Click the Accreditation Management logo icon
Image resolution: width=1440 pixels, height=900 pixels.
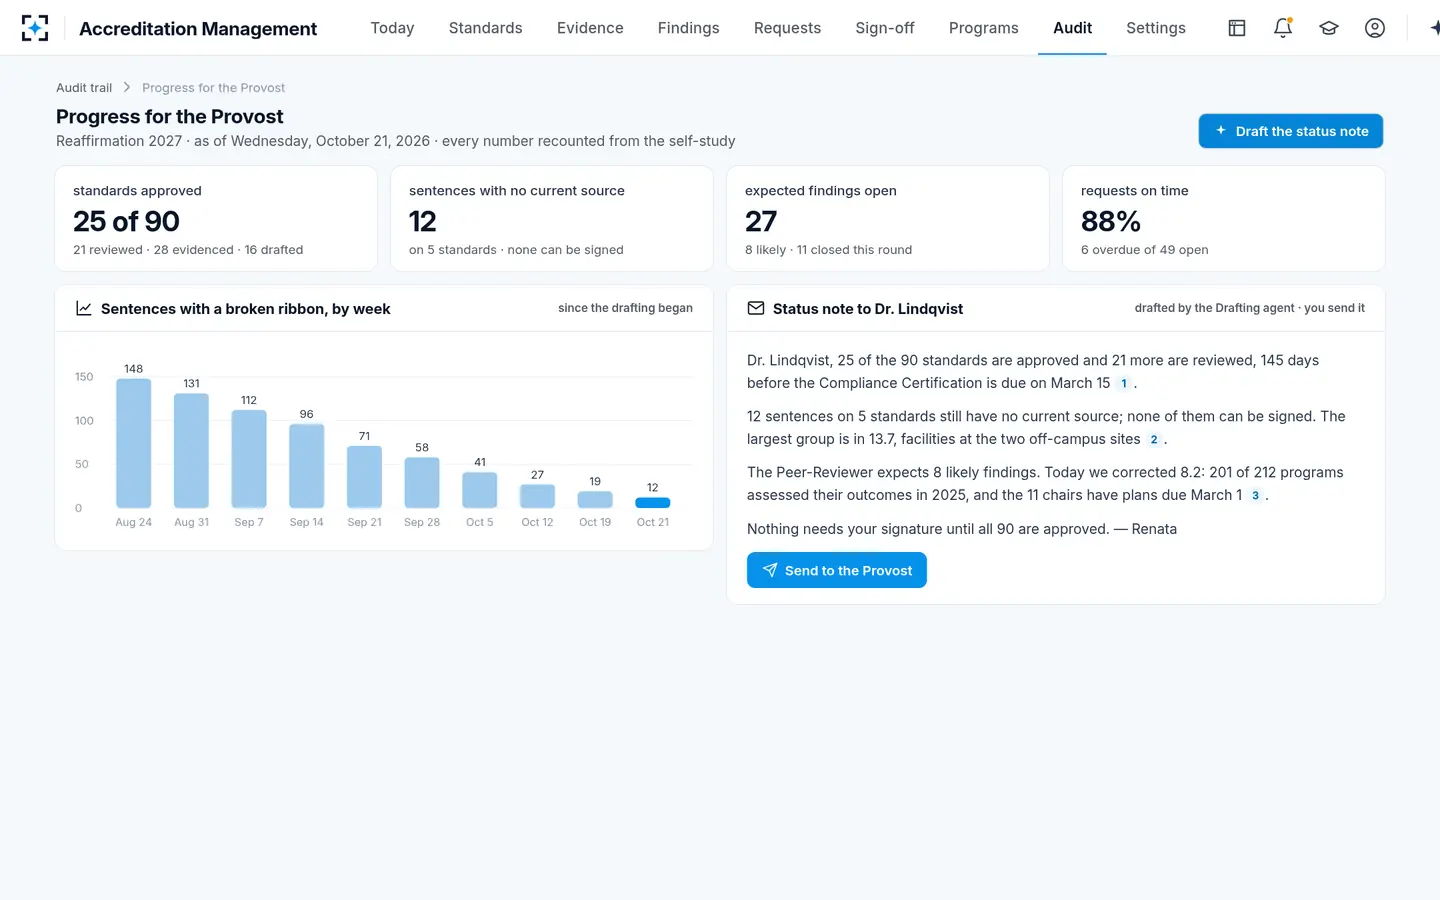pos(35,28)
